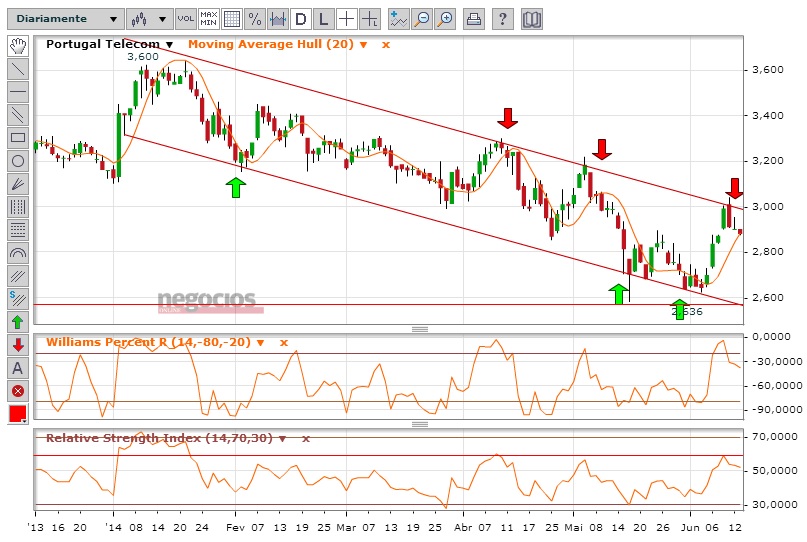Select the horizontal line tool

18,92
